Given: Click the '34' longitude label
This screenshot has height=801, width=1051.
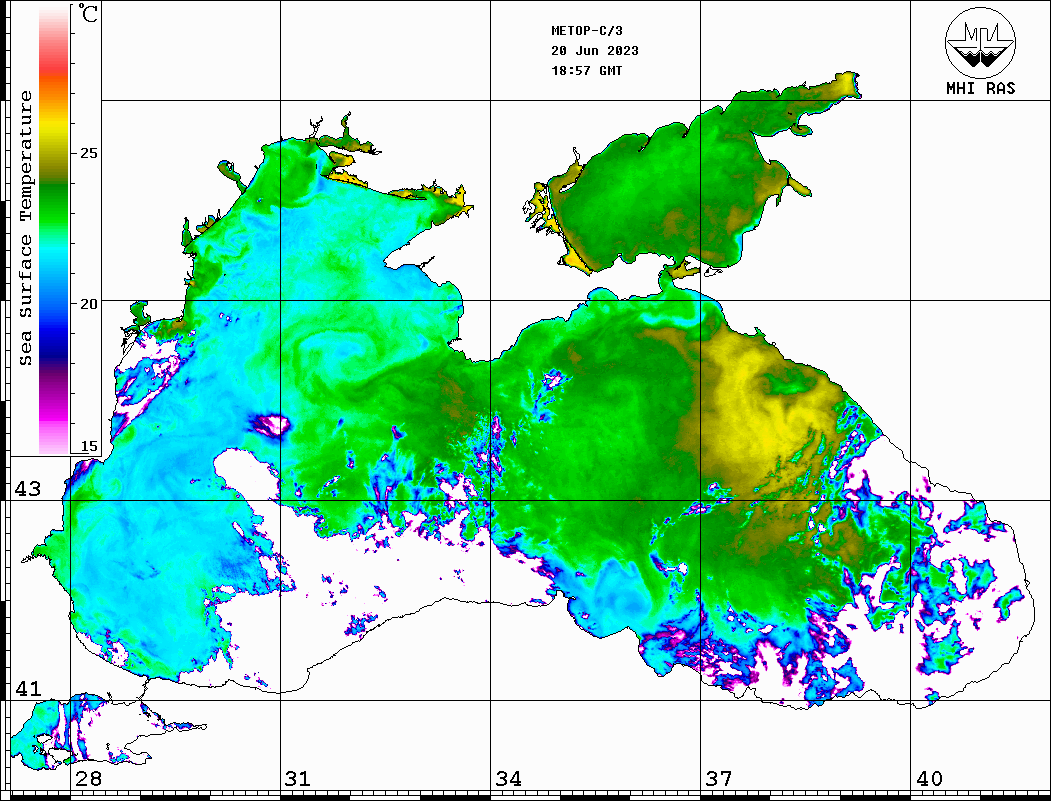Looking at the screenshot, I should coord(508,778).
